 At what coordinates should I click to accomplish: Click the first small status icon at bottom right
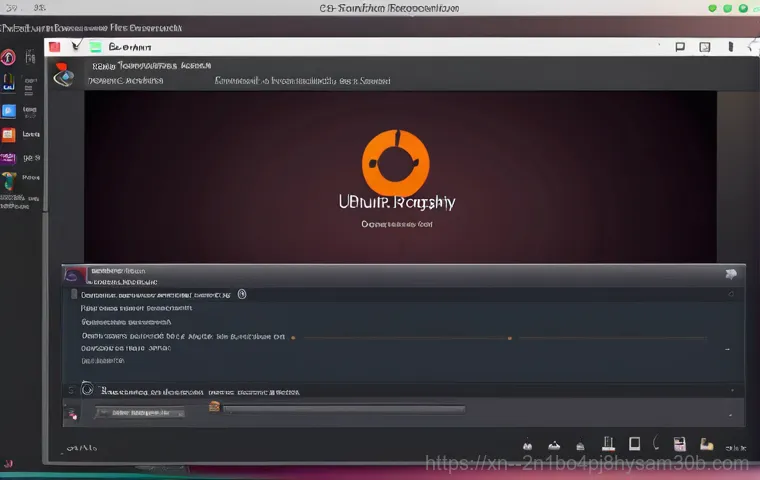(527, 446)
